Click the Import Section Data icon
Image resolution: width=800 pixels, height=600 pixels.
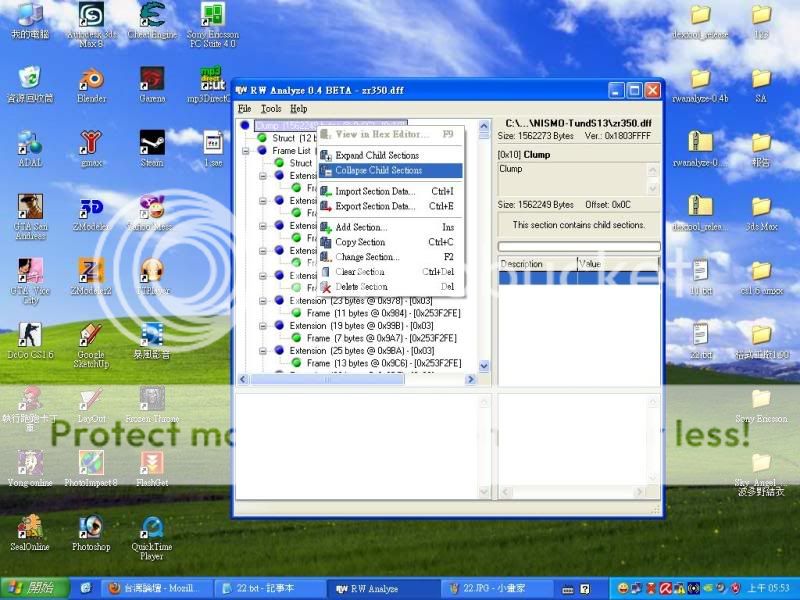tap(326, 191)
